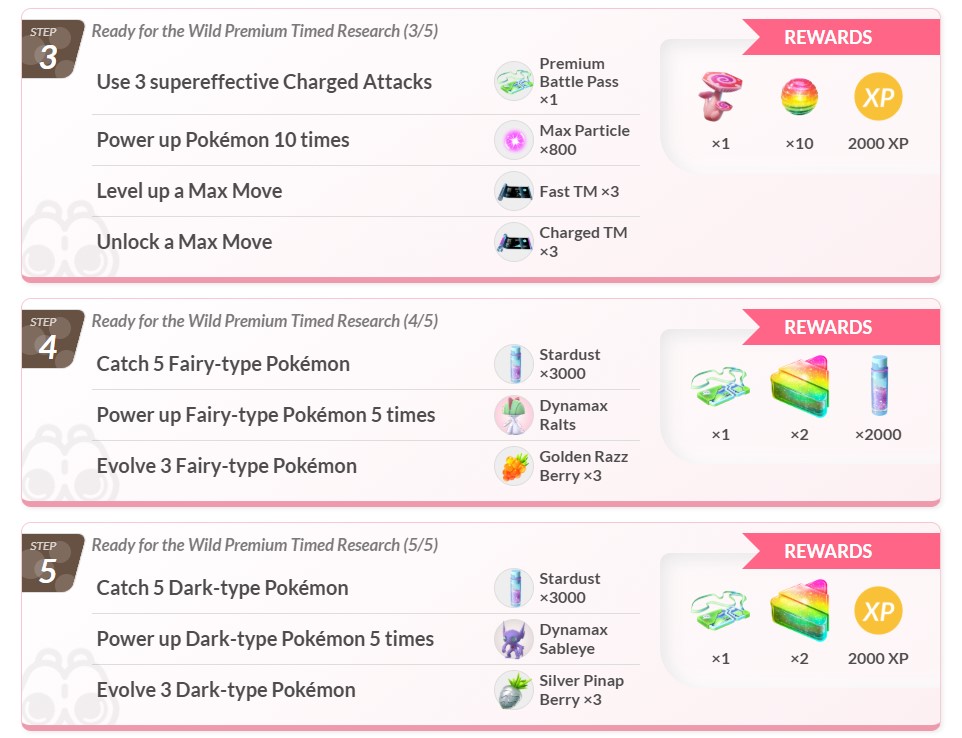Select the Fast TM icon

click(x=514, y=191)
